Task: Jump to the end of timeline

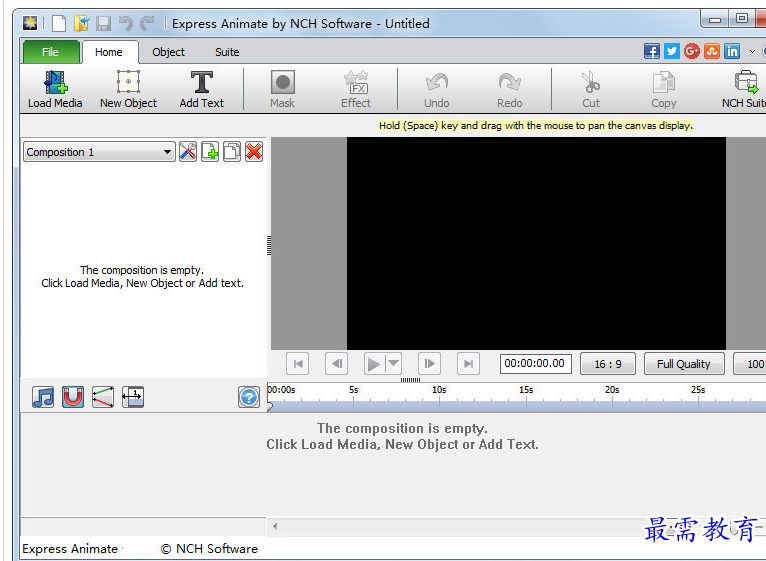Action: 468,364
